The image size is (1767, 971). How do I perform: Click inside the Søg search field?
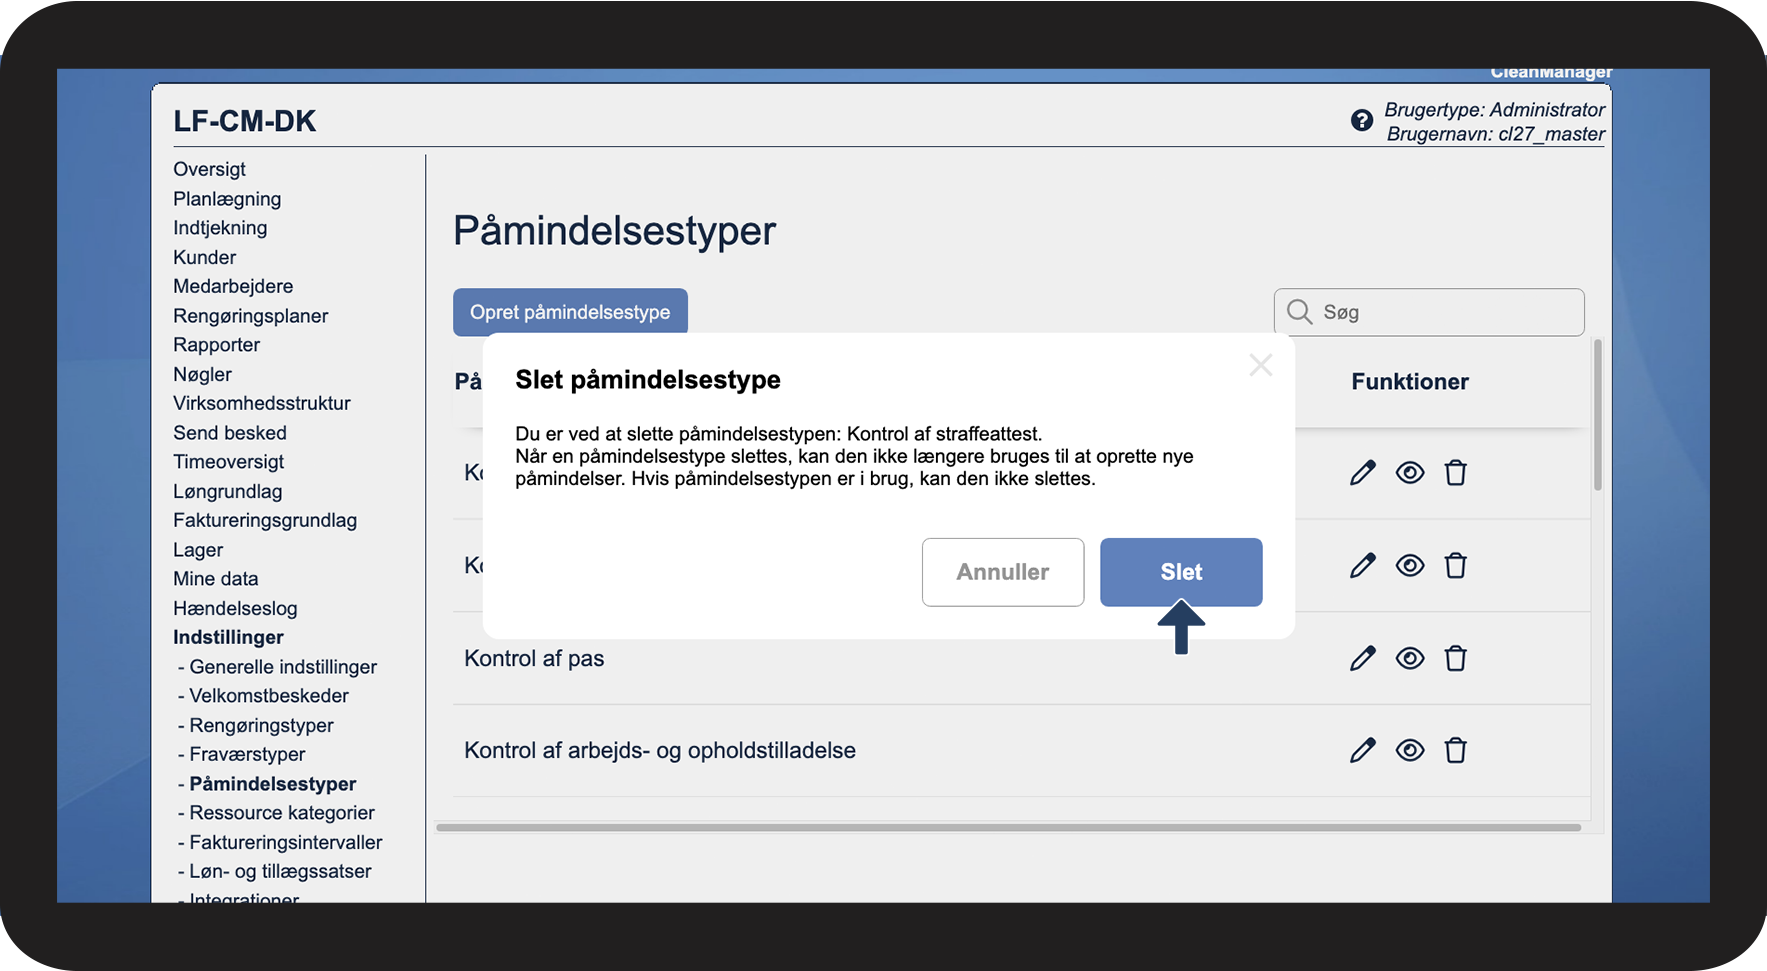pos(1430,311)
